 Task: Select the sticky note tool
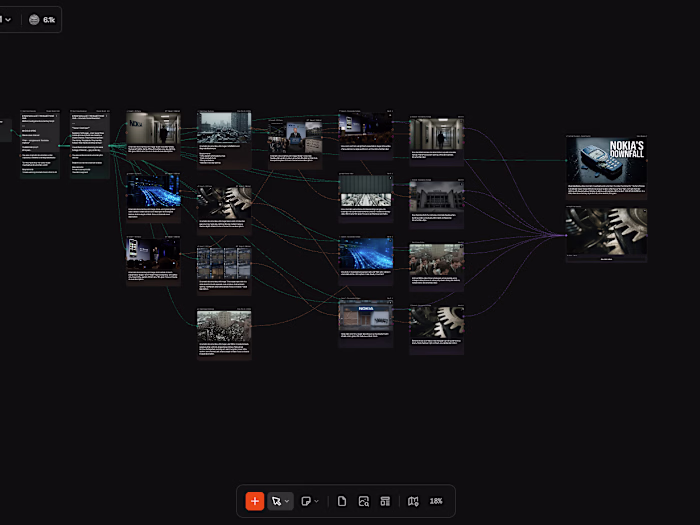tap(306, 501)
